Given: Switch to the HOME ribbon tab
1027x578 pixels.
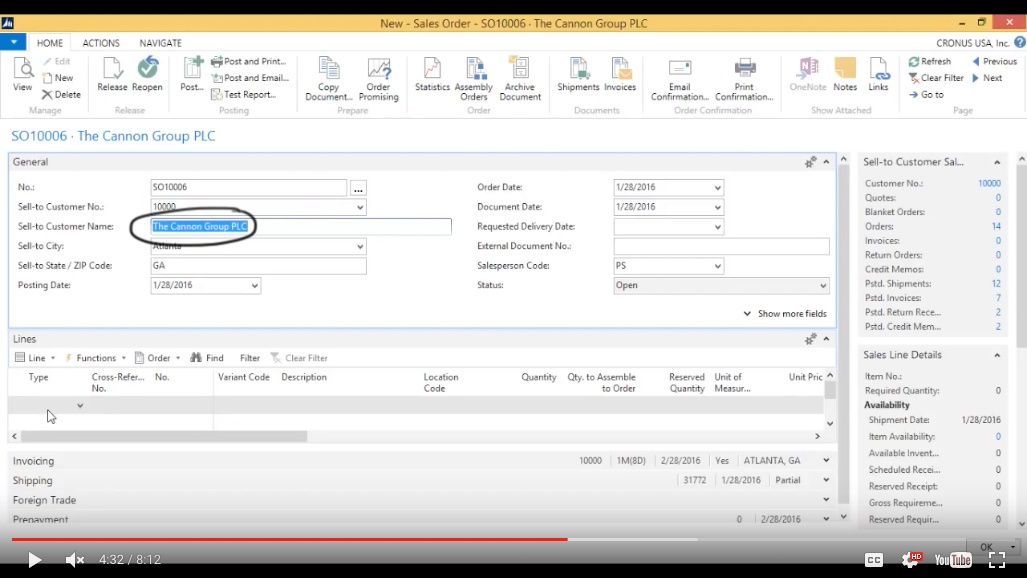Looking at the screenshot, I should click(x=50, y=43).
